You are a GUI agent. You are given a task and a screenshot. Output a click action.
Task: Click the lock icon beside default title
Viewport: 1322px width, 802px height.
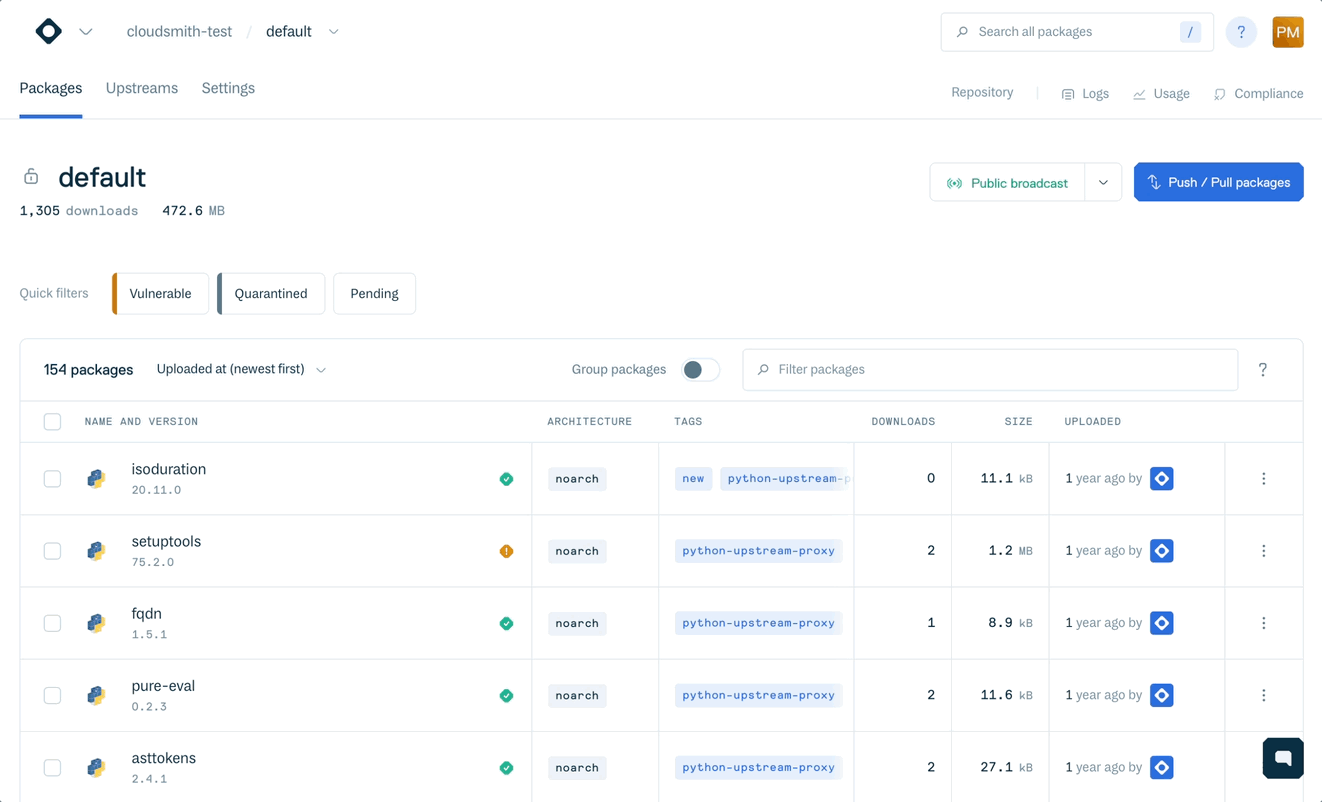[x=31, y=177]
